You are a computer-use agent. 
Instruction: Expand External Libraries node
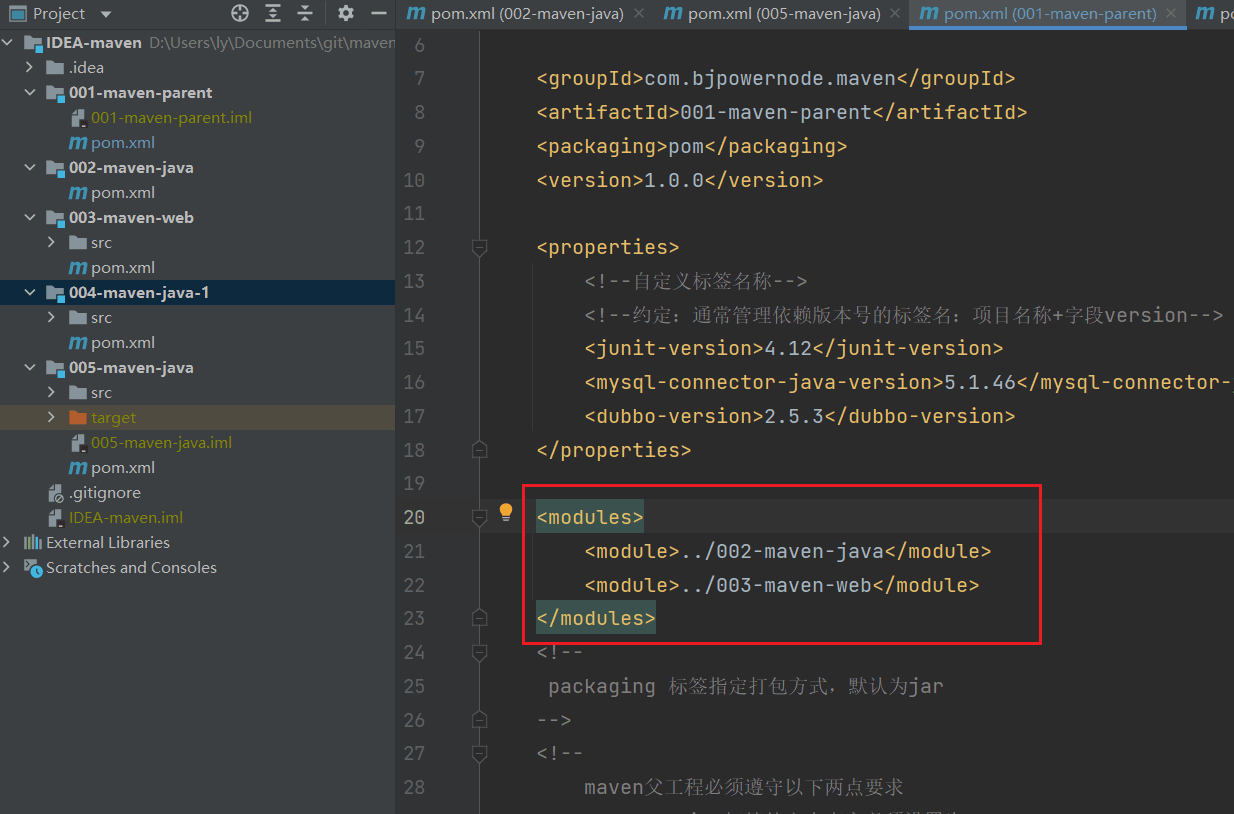8,543
